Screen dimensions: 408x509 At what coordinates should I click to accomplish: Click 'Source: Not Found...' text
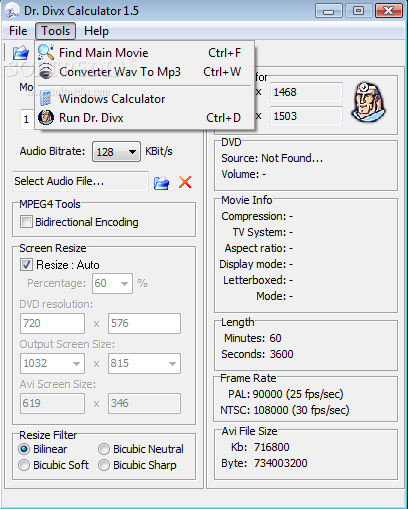point(272,158)
